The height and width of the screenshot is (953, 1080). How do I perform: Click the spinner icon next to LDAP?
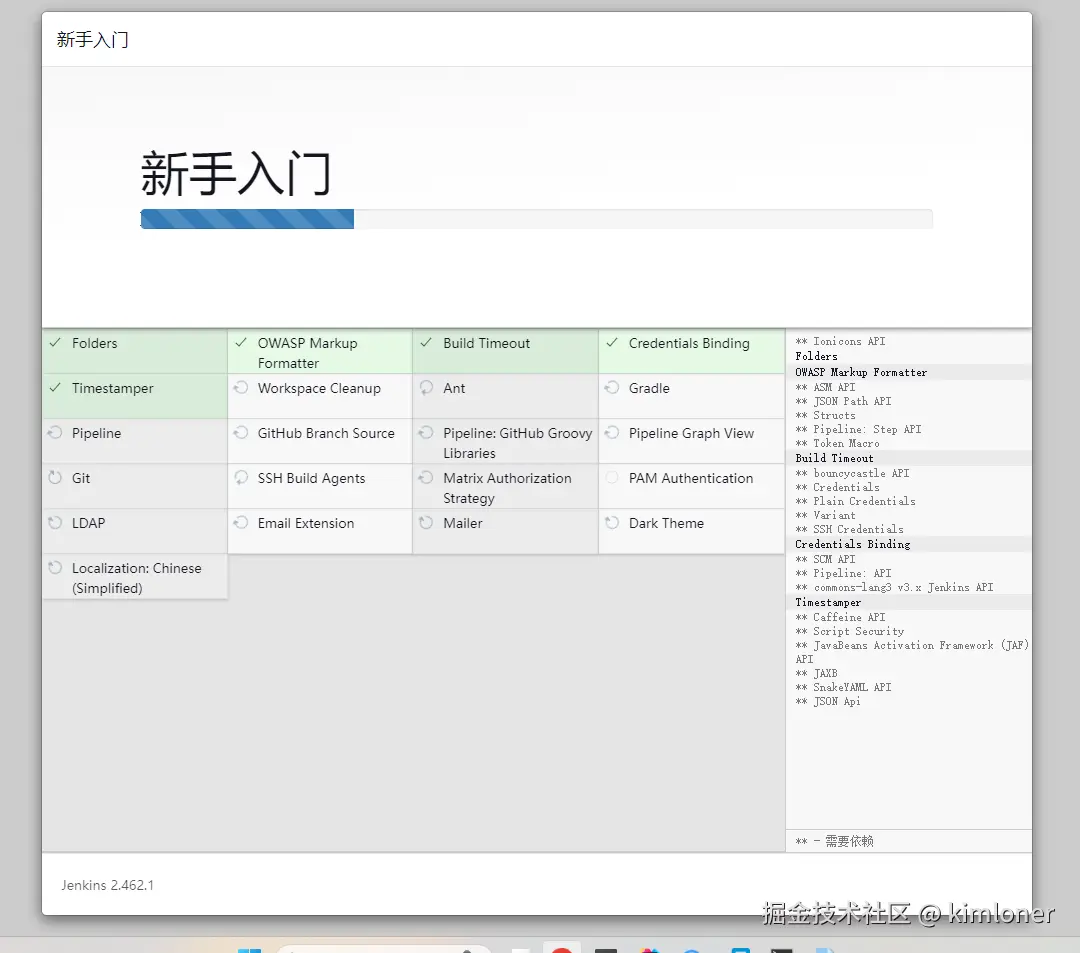click(x=55, y=523)
